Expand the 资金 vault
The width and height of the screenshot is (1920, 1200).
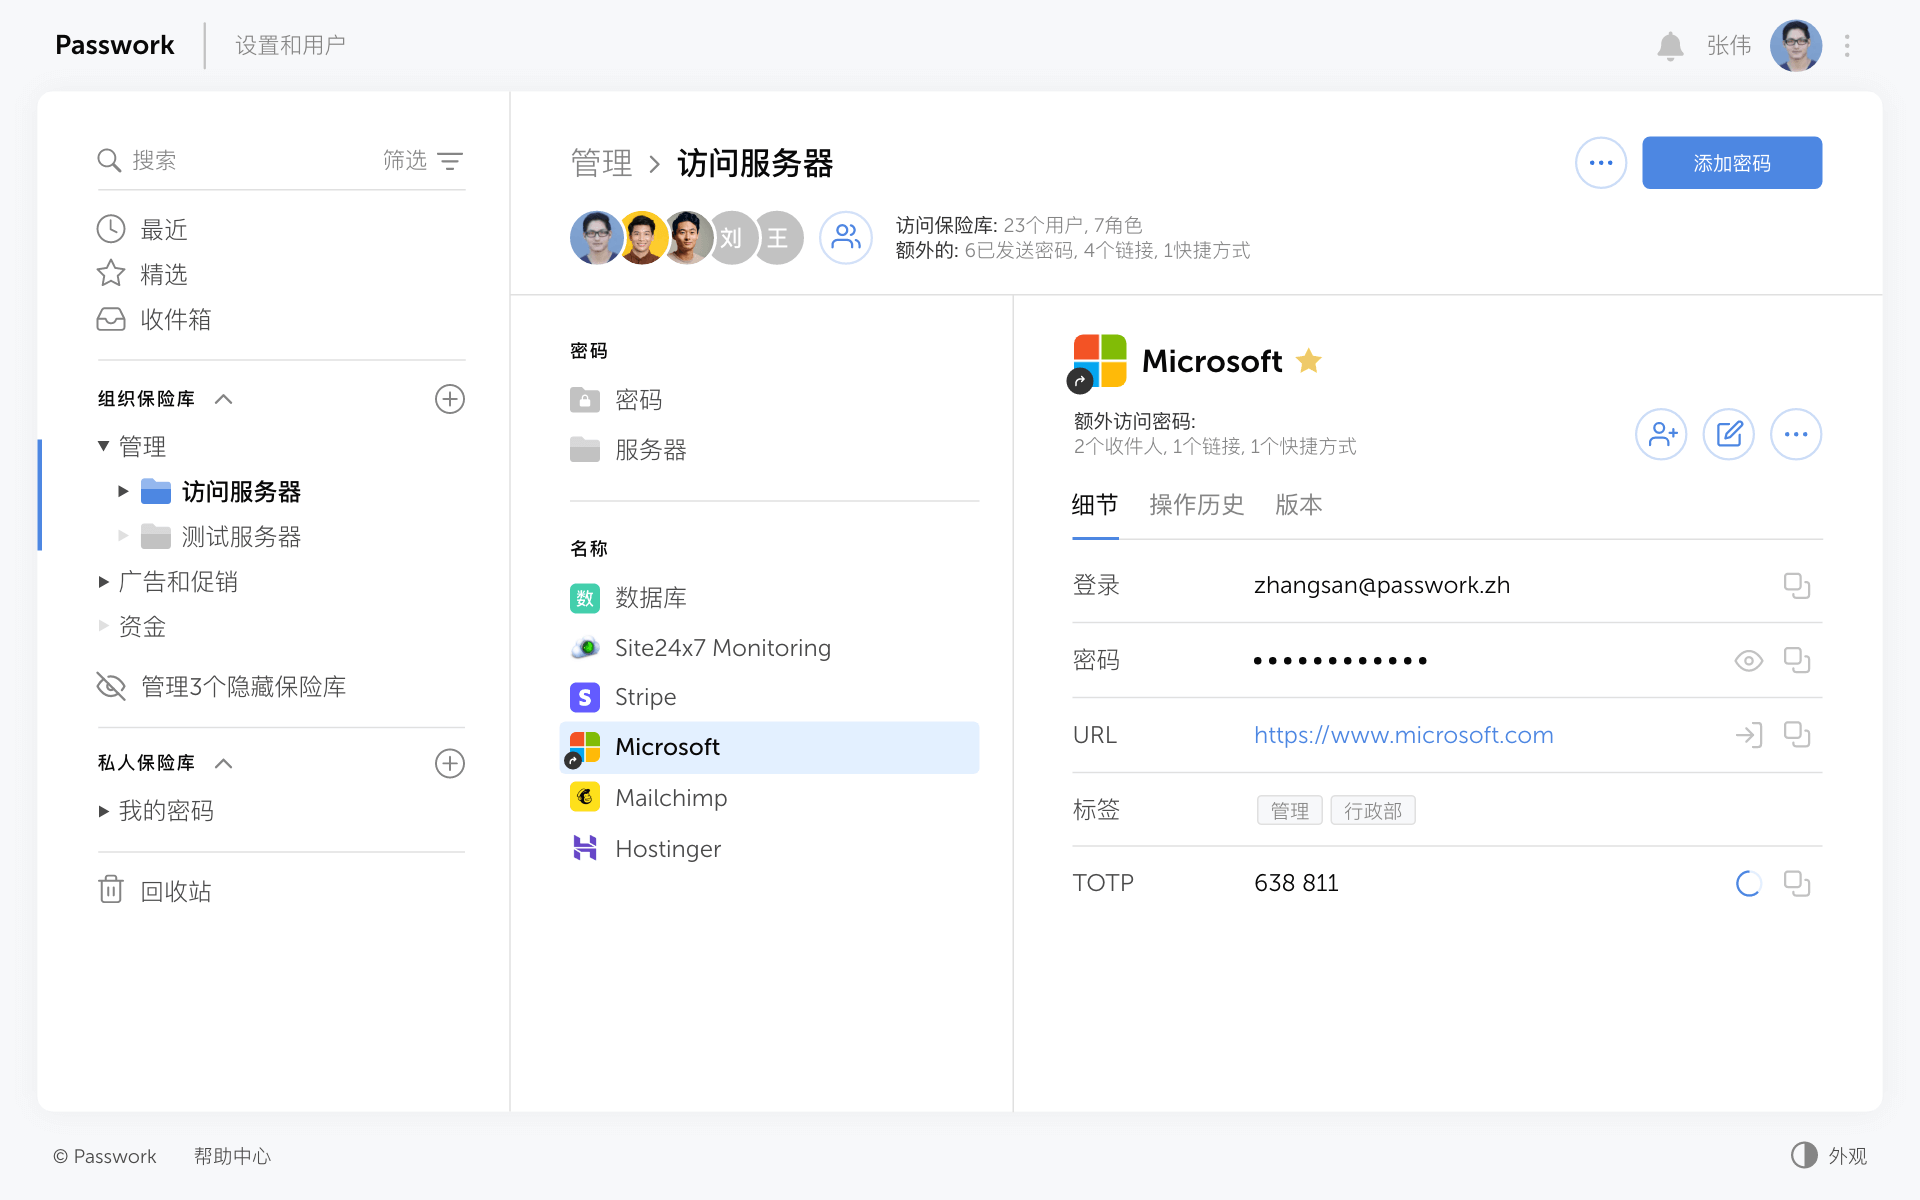pyautogui.click(x=103, y=626)
